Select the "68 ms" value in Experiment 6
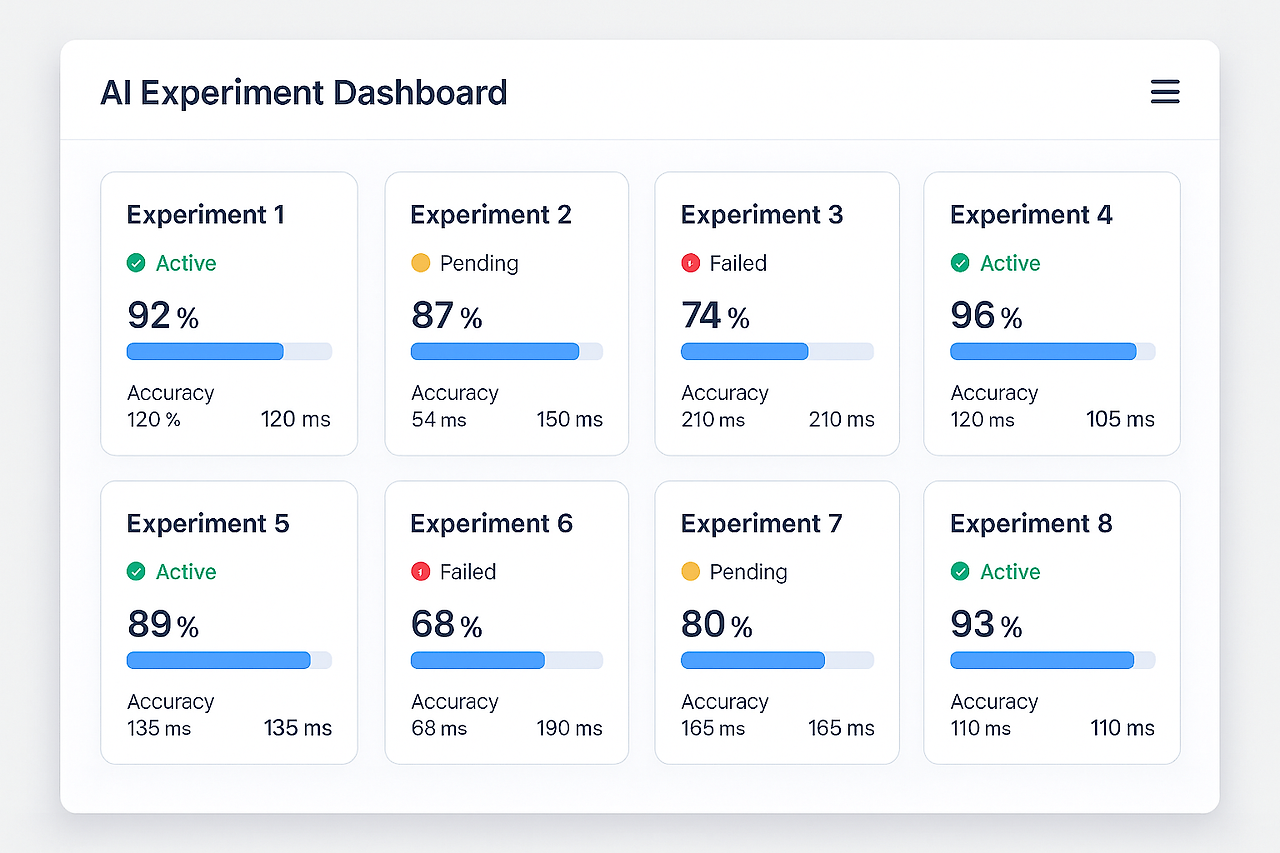This screenshot has height=853, width=1280. 439,729
